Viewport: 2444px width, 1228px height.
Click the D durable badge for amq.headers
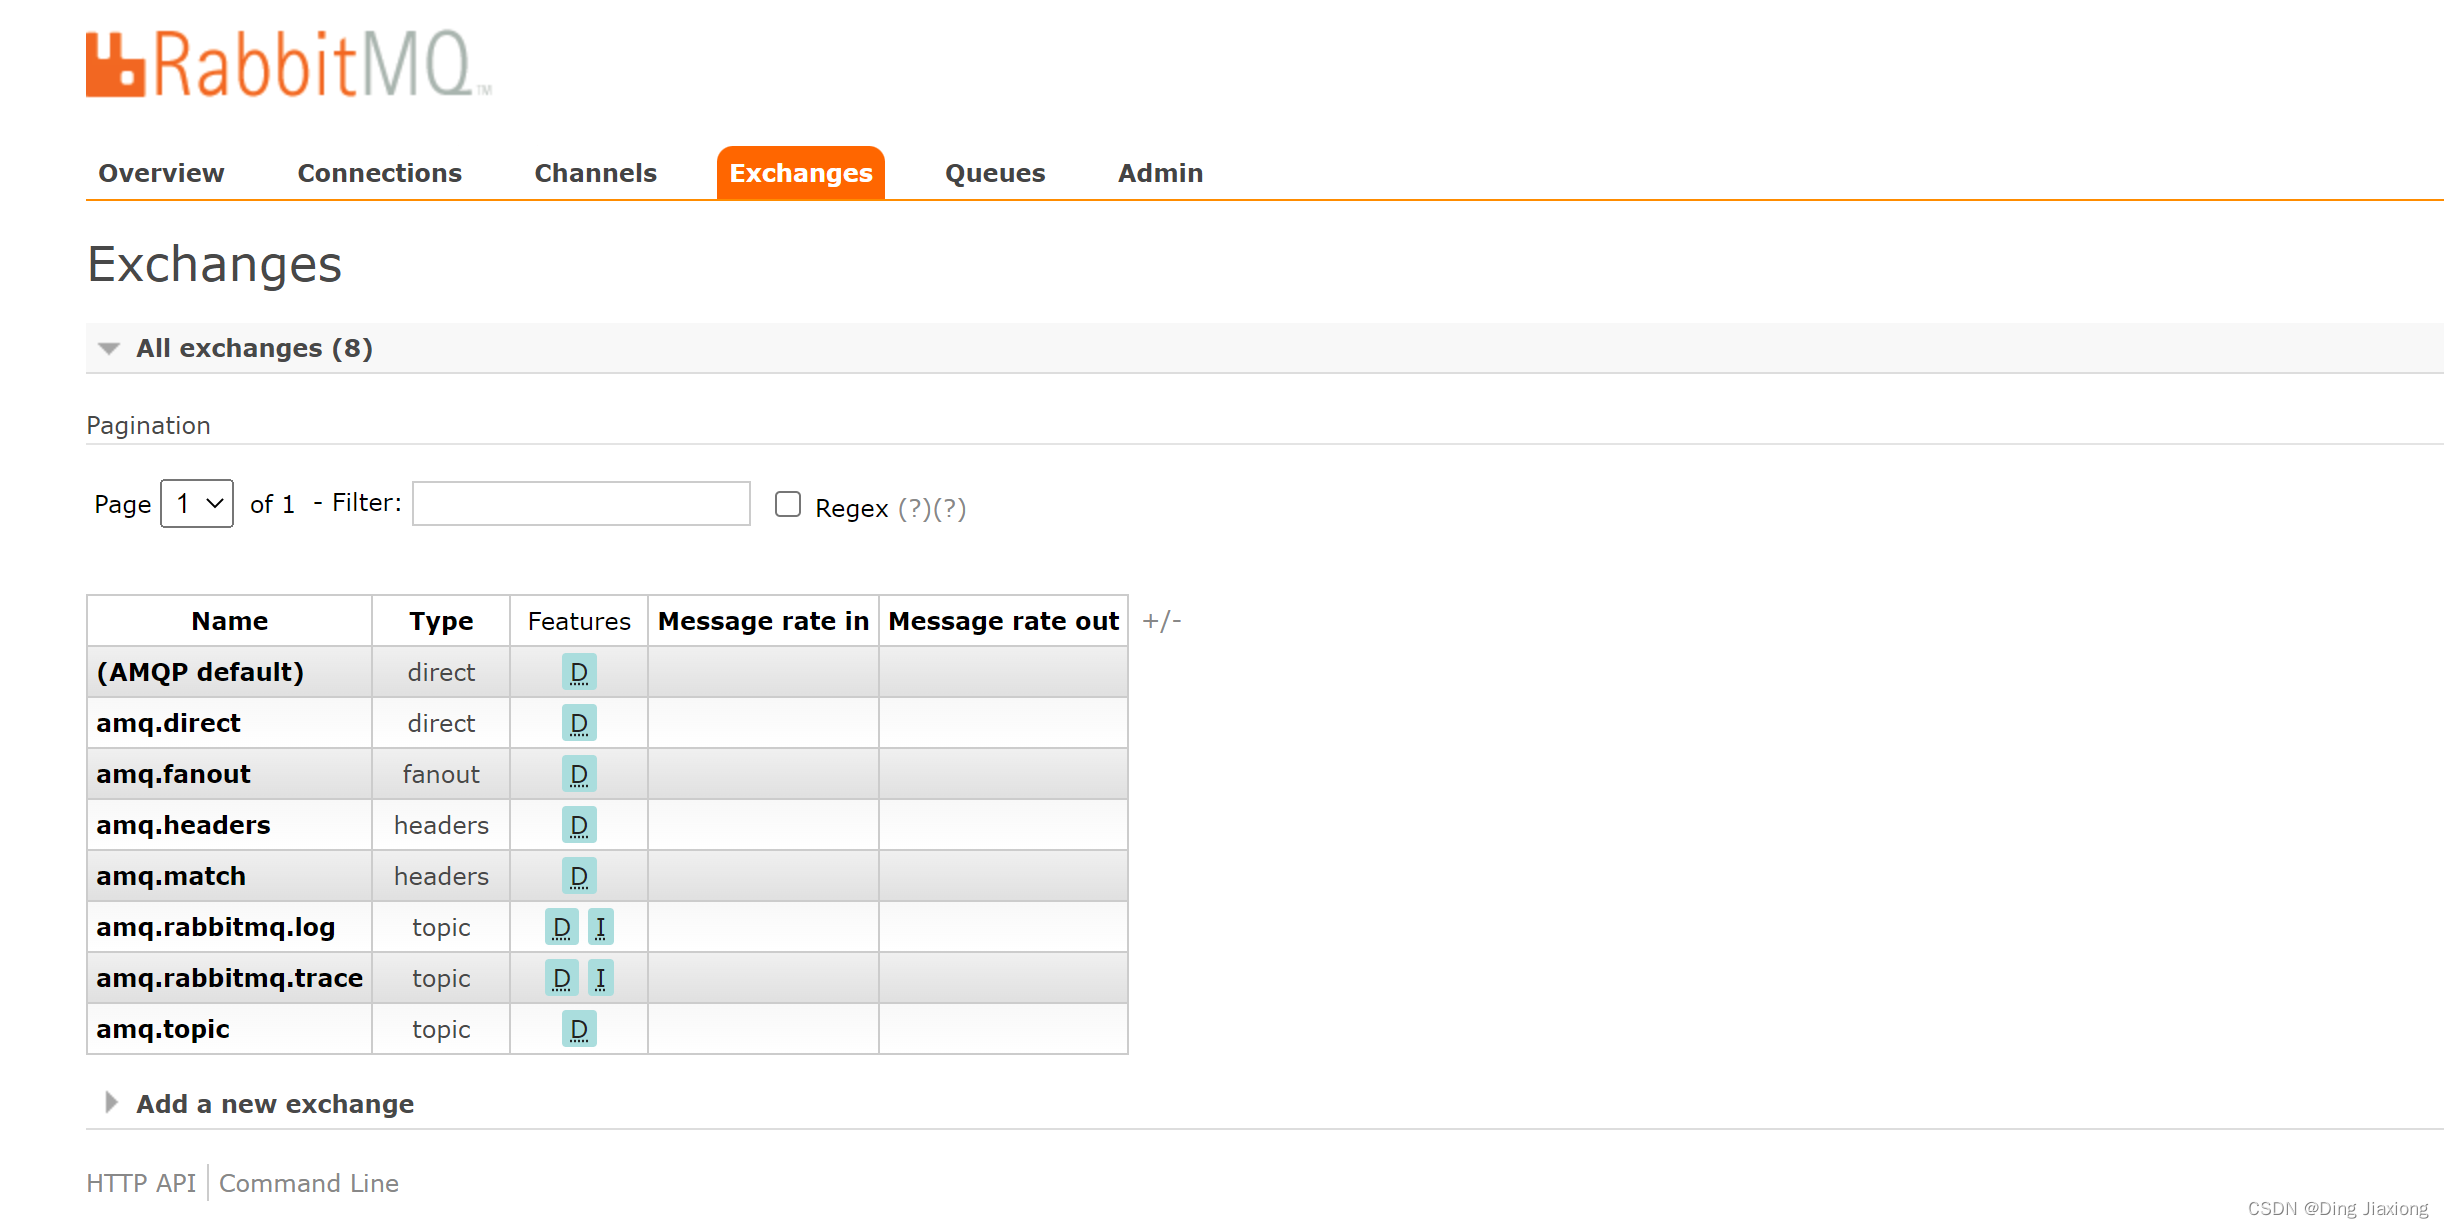[x=579, y=825]
